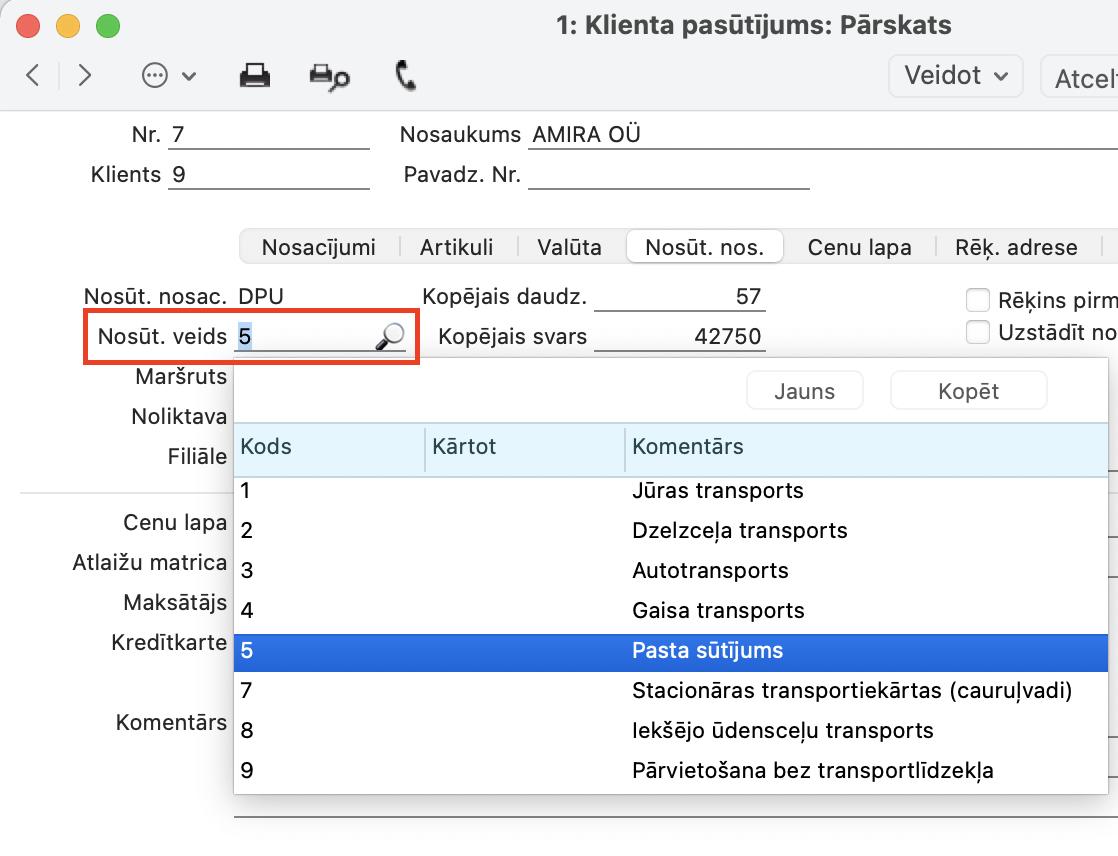Click magnifier in Nosūt. veids field

(389, 338)
